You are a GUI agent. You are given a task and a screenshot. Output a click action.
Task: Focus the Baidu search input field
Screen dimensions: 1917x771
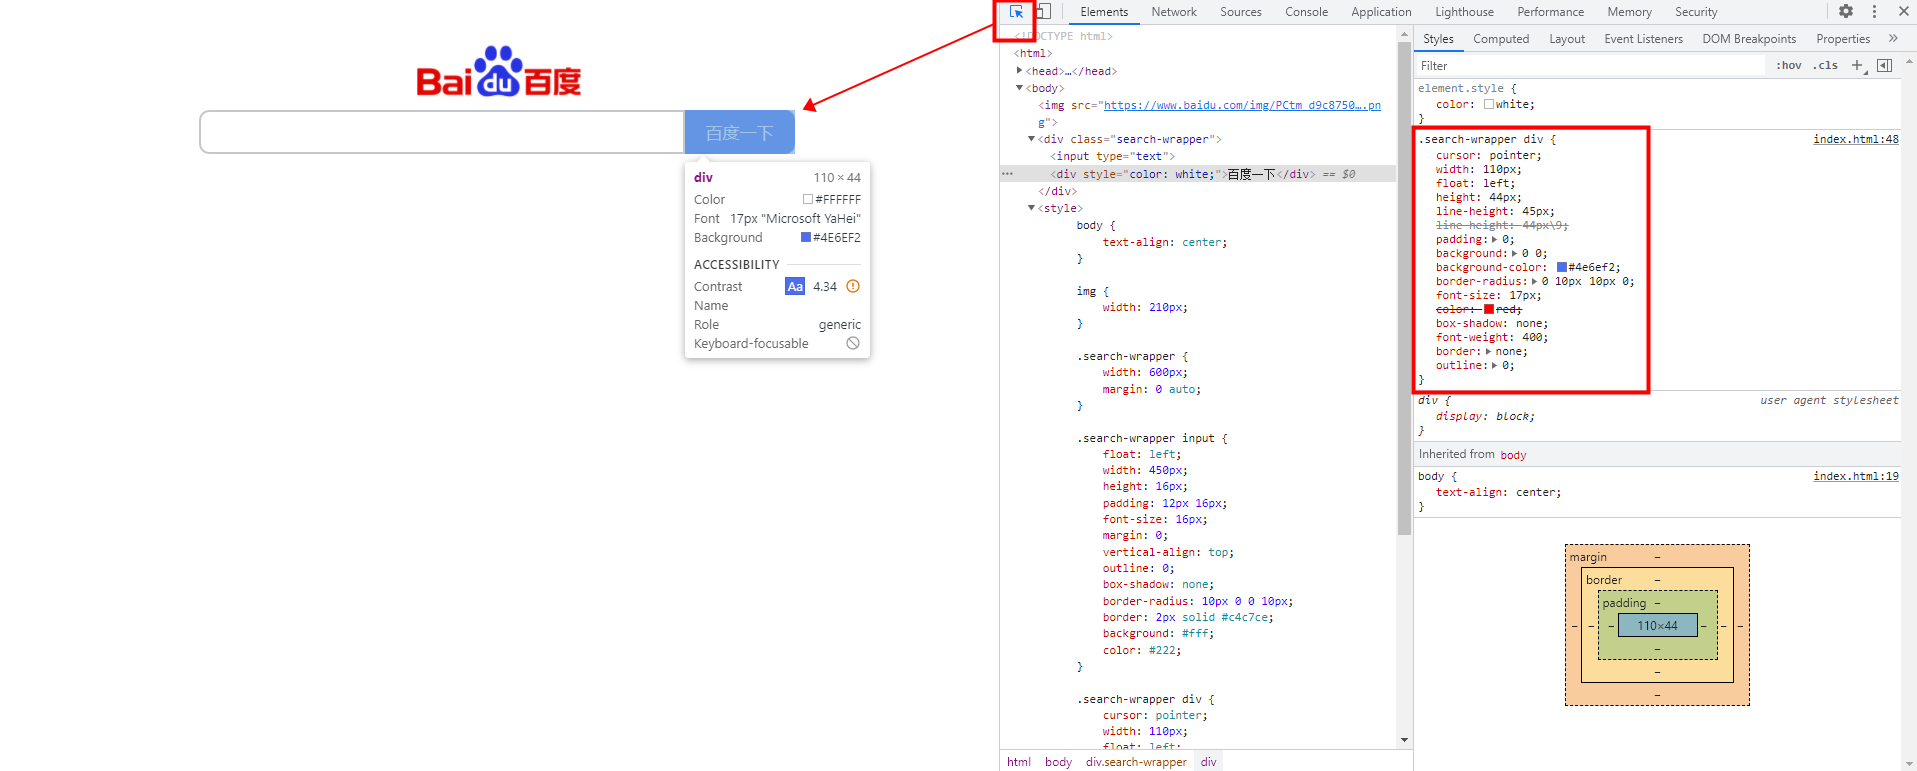[442, 132]
